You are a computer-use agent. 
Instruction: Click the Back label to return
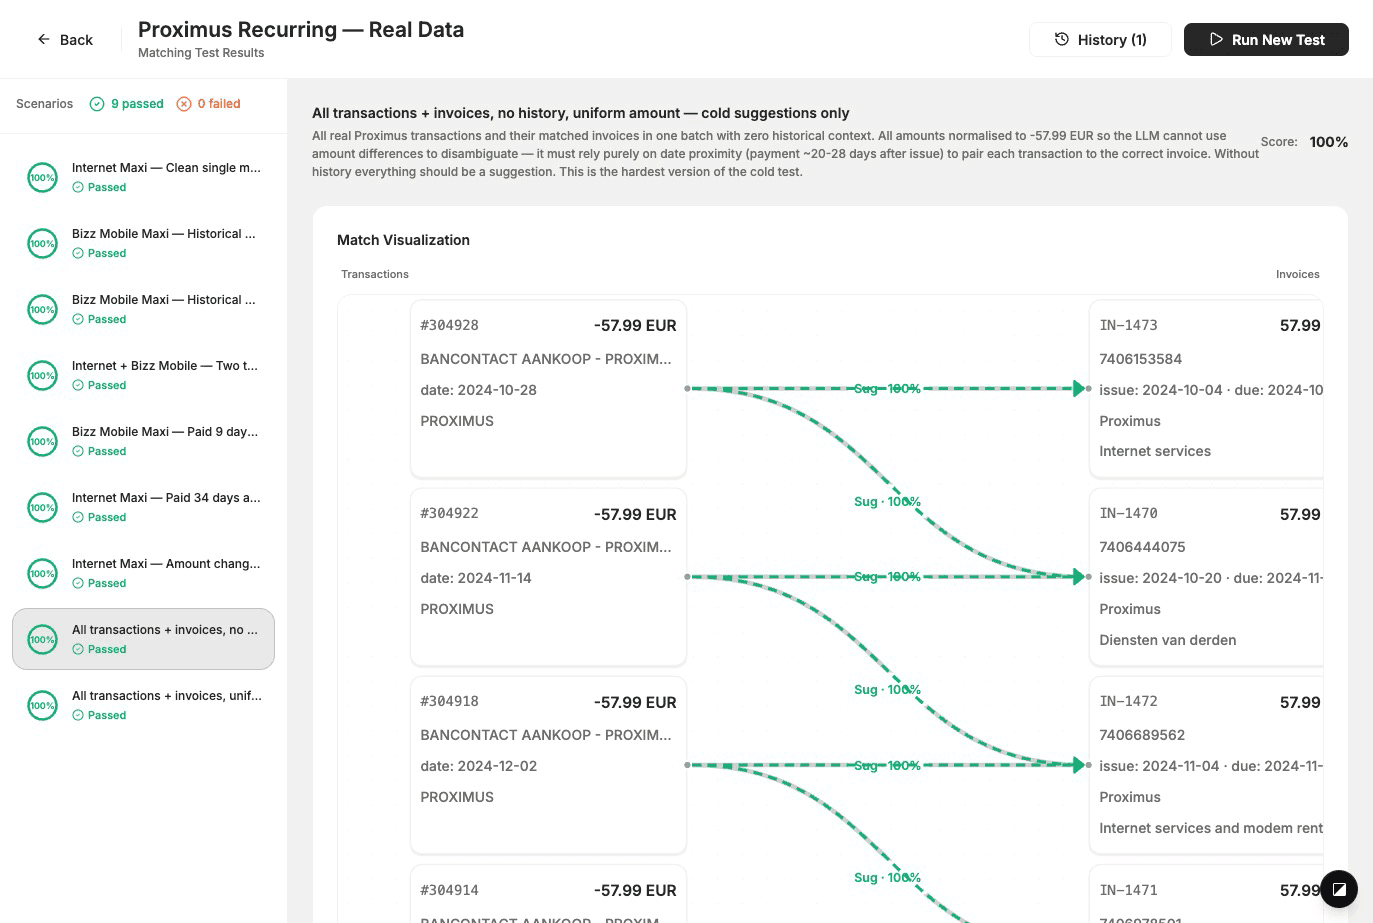[x=75, y=39]
